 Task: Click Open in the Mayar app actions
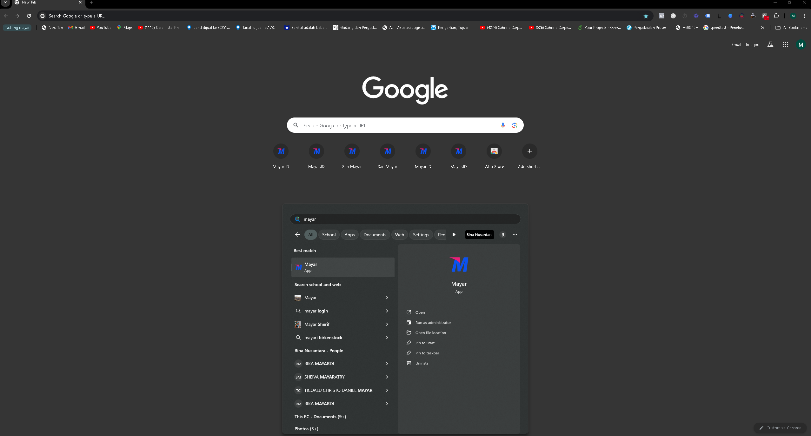(416, 312)
